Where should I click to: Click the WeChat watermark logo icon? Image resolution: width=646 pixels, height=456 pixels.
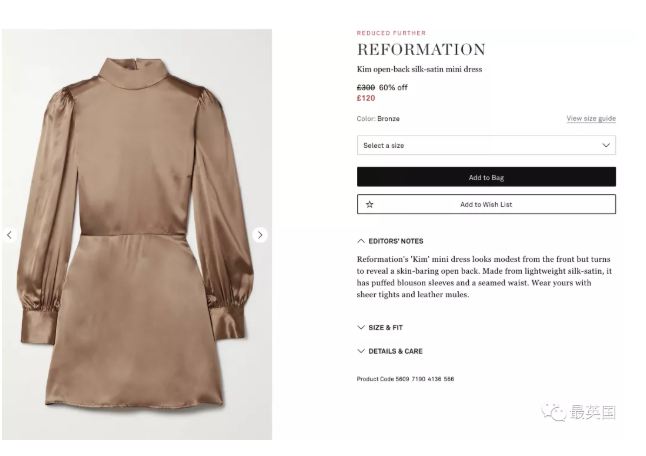553,412
